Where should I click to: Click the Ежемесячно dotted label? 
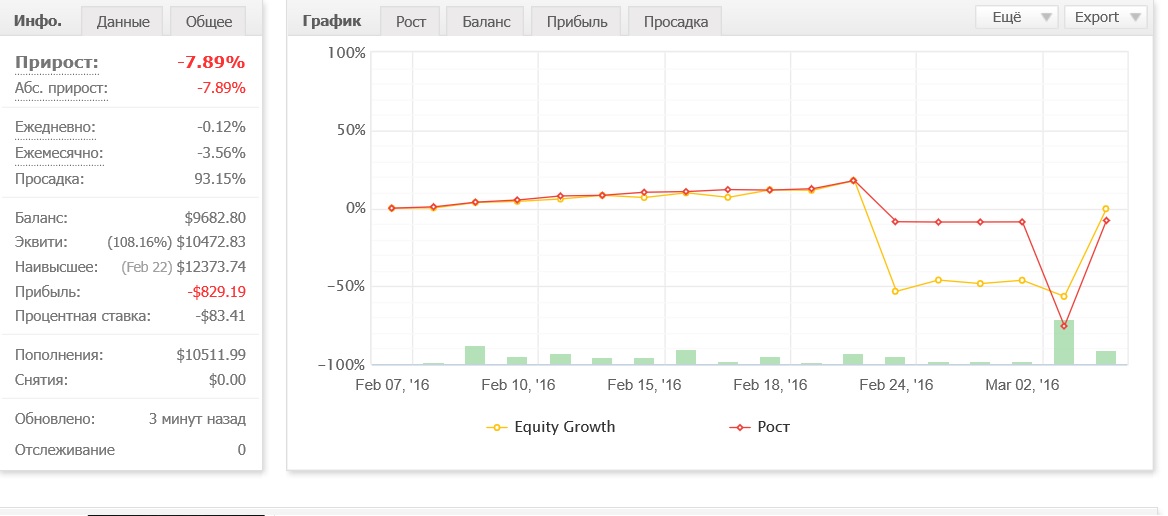pyautogui.click(x=59, y=153)
